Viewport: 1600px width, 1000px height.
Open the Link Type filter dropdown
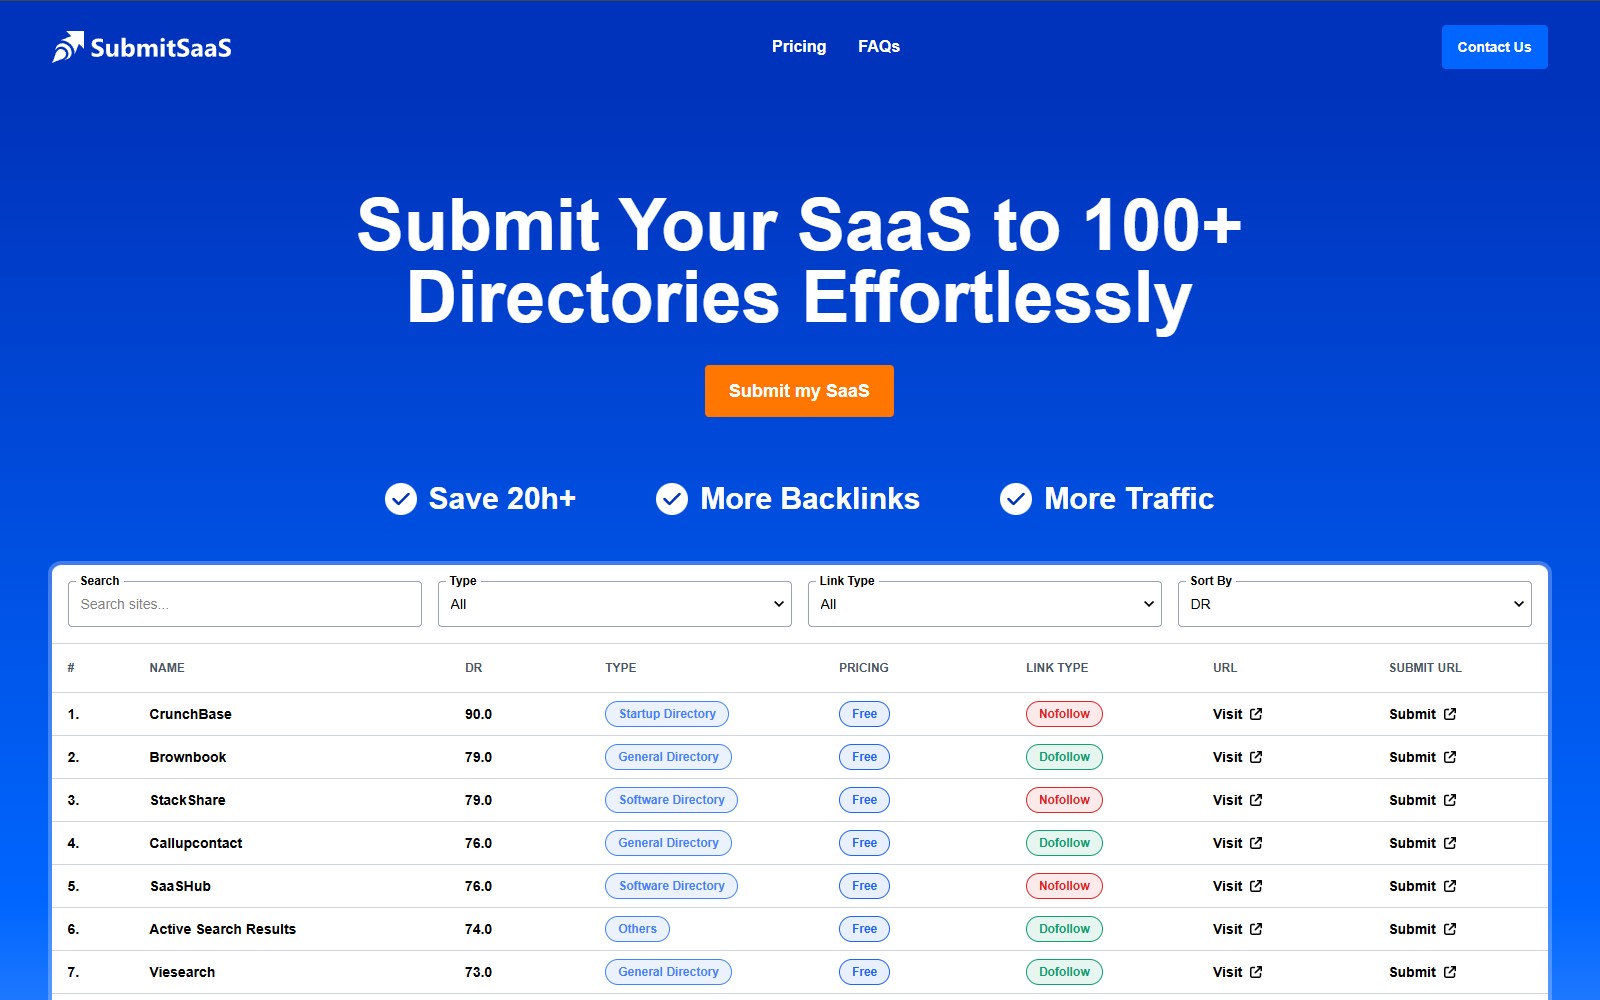pos(984,603)
